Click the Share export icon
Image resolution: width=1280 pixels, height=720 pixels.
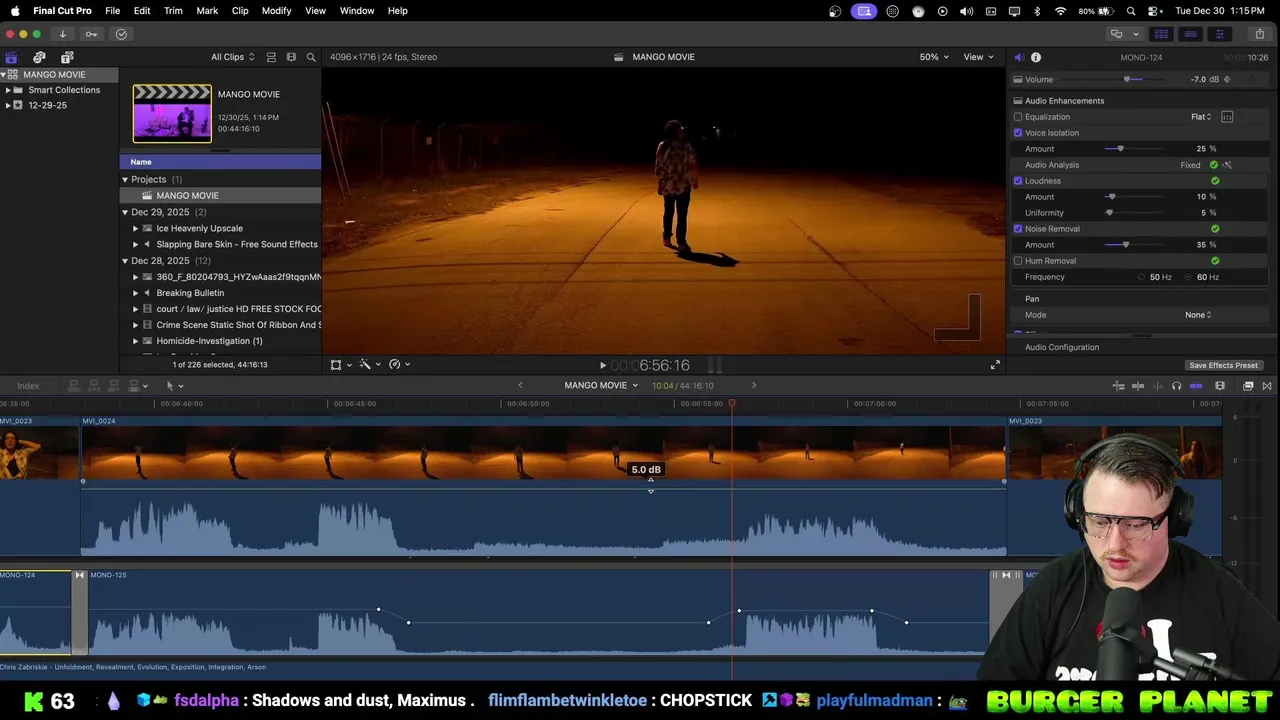pos(1259,34)
